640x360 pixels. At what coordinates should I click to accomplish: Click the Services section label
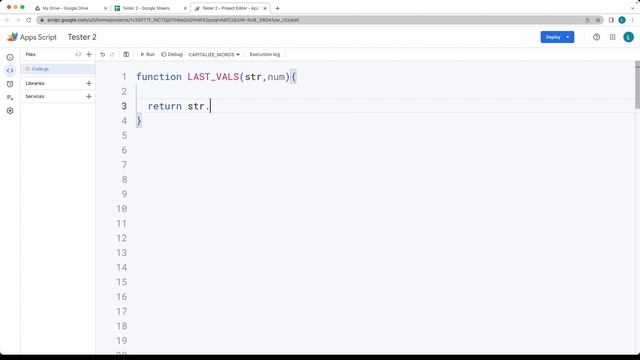coord(35,96)
